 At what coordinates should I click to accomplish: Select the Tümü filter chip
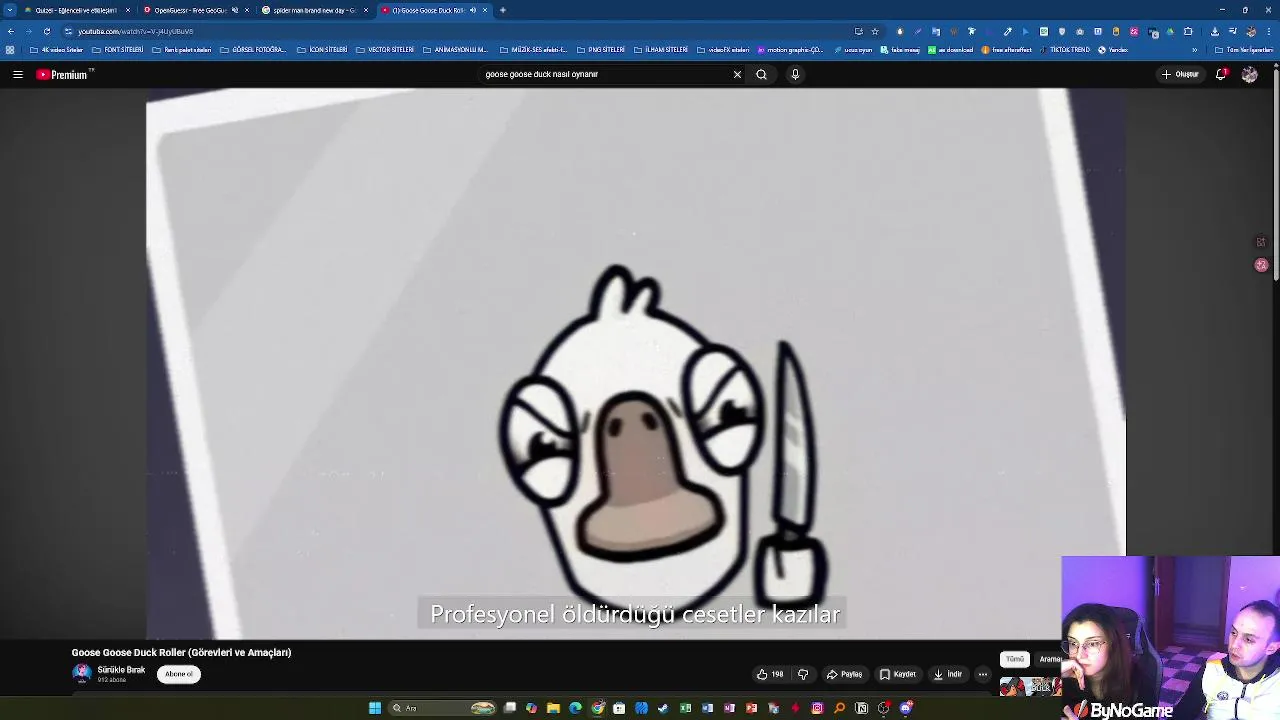click(x=1015, y=659)
